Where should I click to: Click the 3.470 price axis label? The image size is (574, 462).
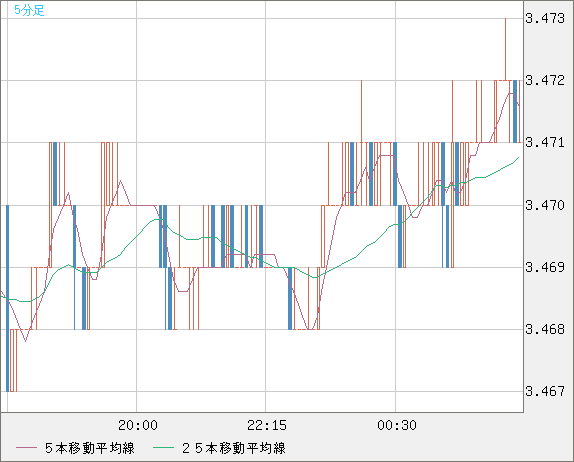545,205
